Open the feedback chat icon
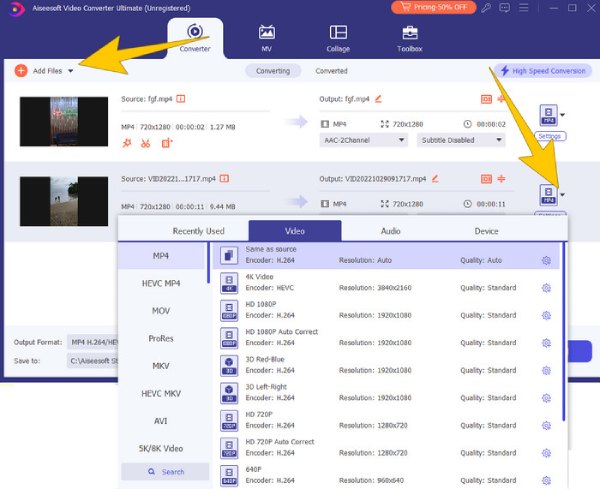The height and width of the screenshot is (489, 600). (x=505, y=8)
